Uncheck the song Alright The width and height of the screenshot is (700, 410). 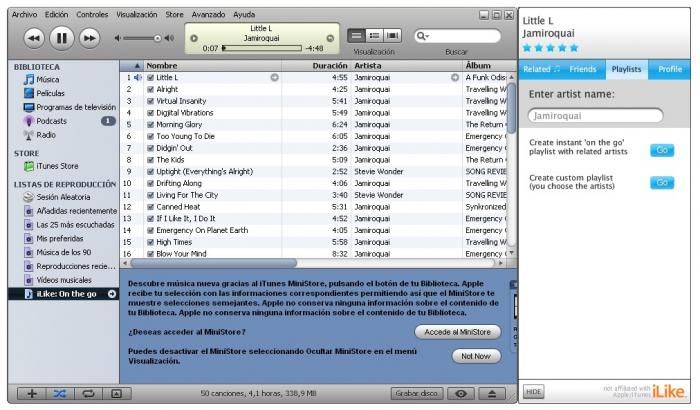click(150, 89)
